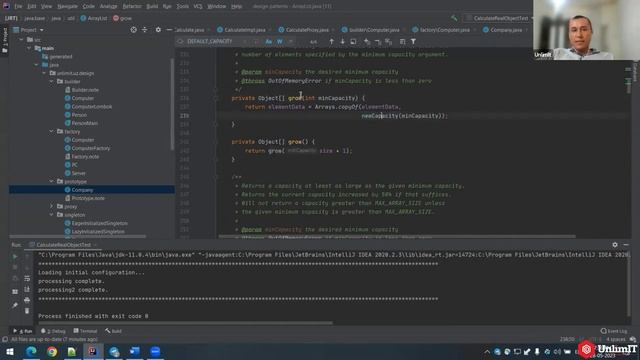Viewport: 640px width, 360px height.
Task: Pin the Run tab
Action: 15,305
